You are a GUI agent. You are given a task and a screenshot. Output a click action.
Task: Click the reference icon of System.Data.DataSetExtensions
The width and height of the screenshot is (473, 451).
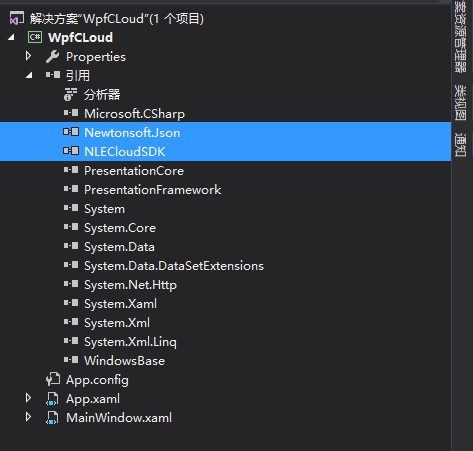click(x=71, y=265)
